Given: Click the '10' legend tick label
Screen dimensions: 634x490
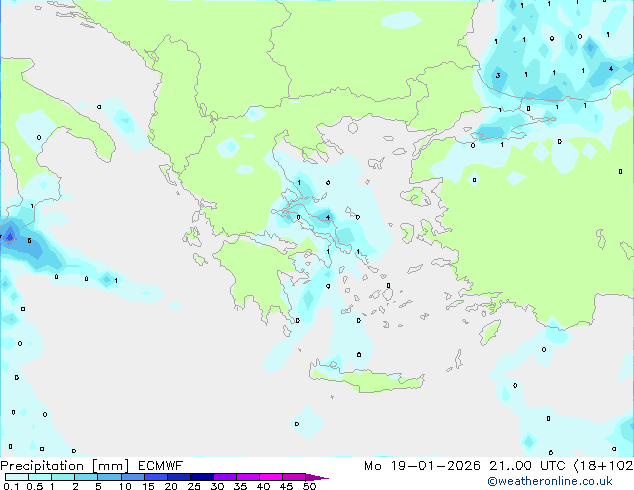Looking at the screenshot, I should point(125,486).
